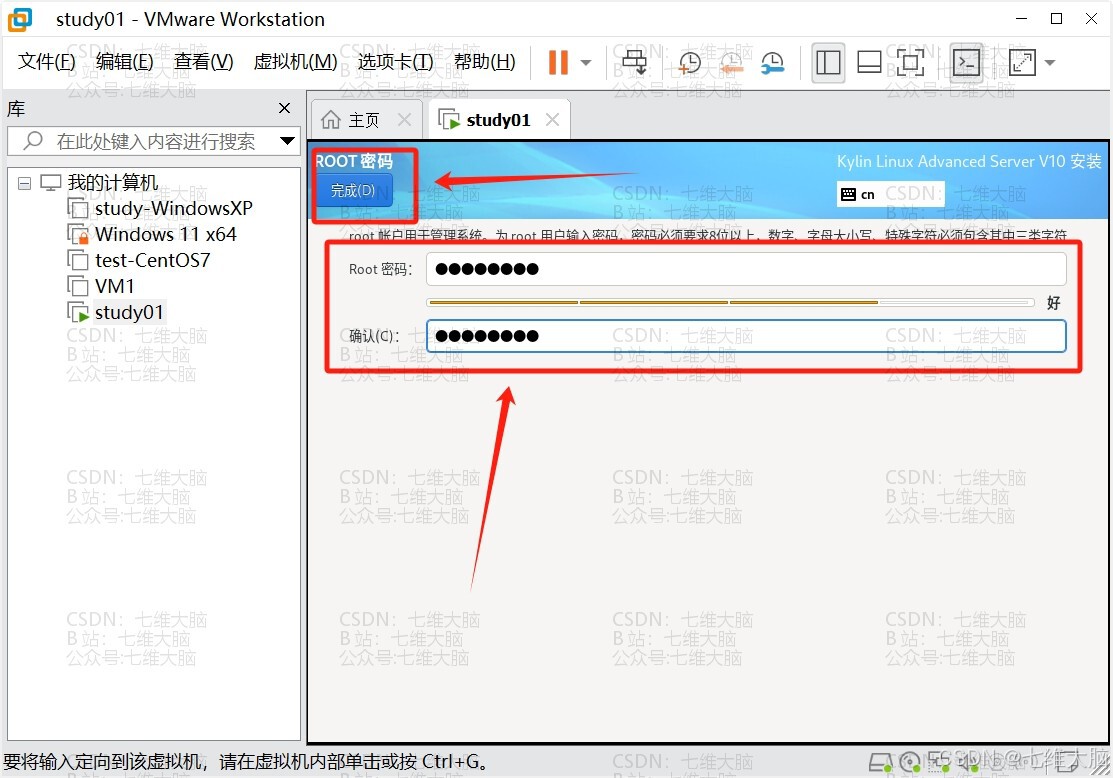Open the snapshot manager wrench icon

772,62
